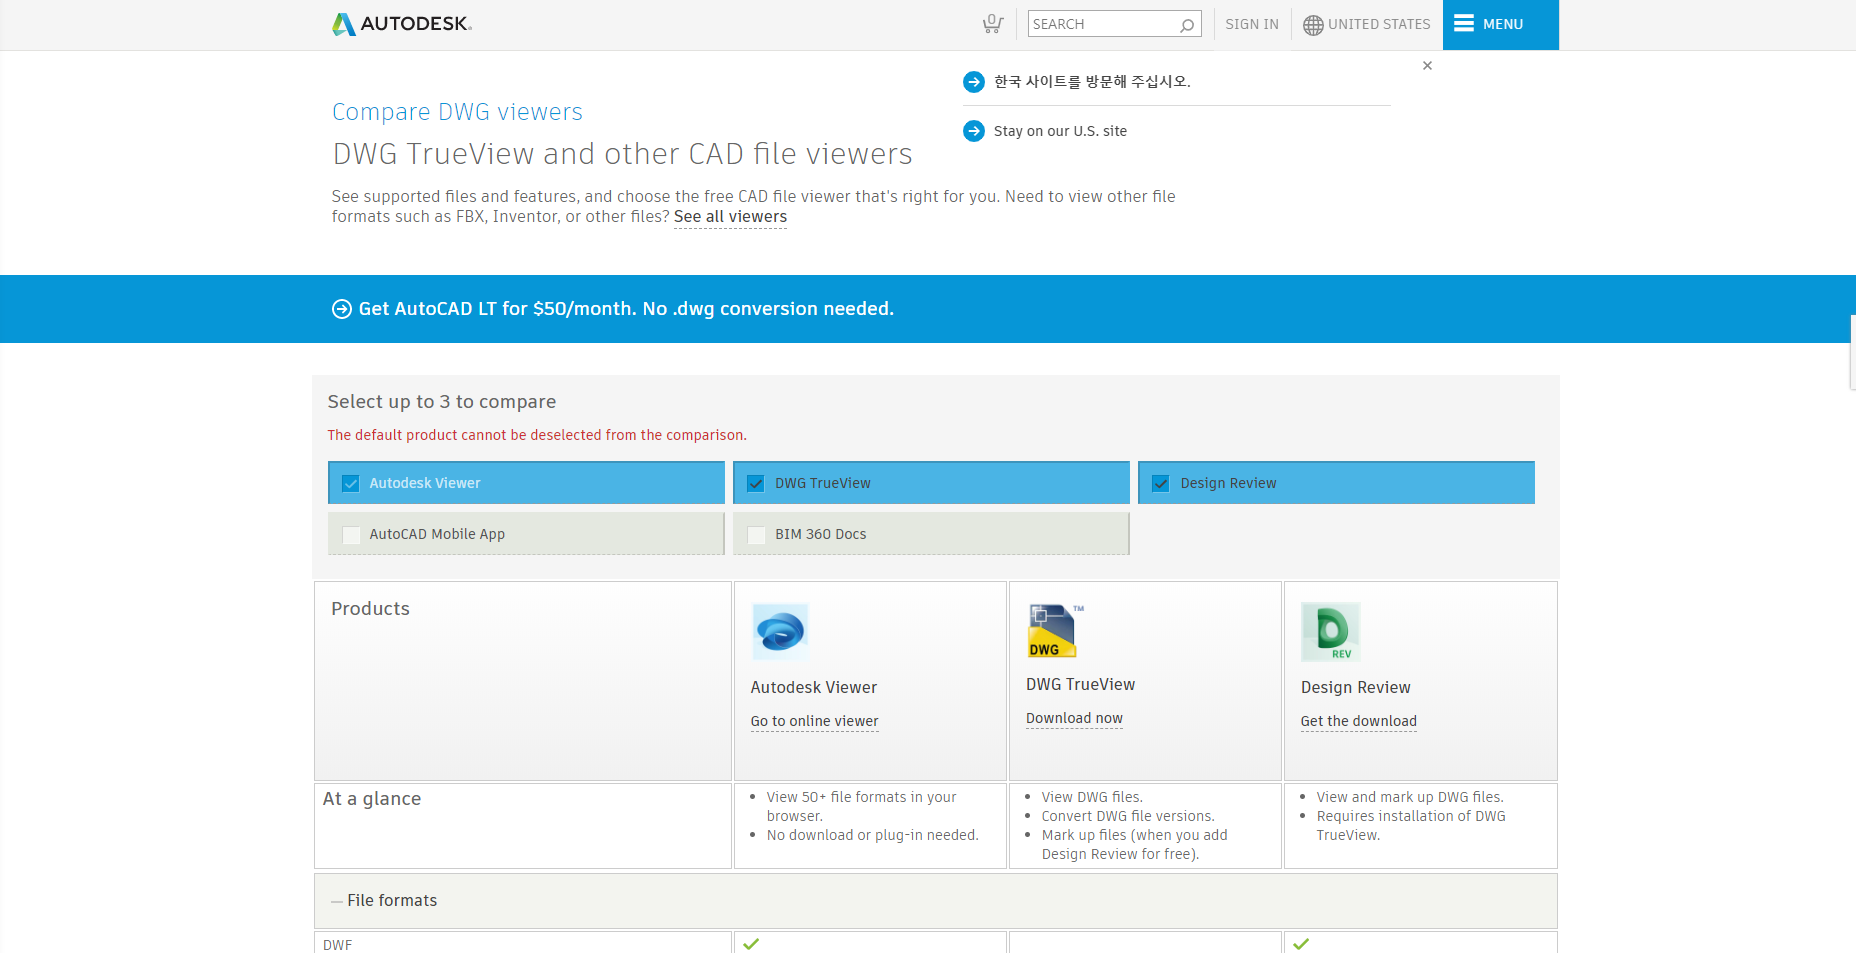
Task: Click the Design Review product name
Action: (1355, 688)
